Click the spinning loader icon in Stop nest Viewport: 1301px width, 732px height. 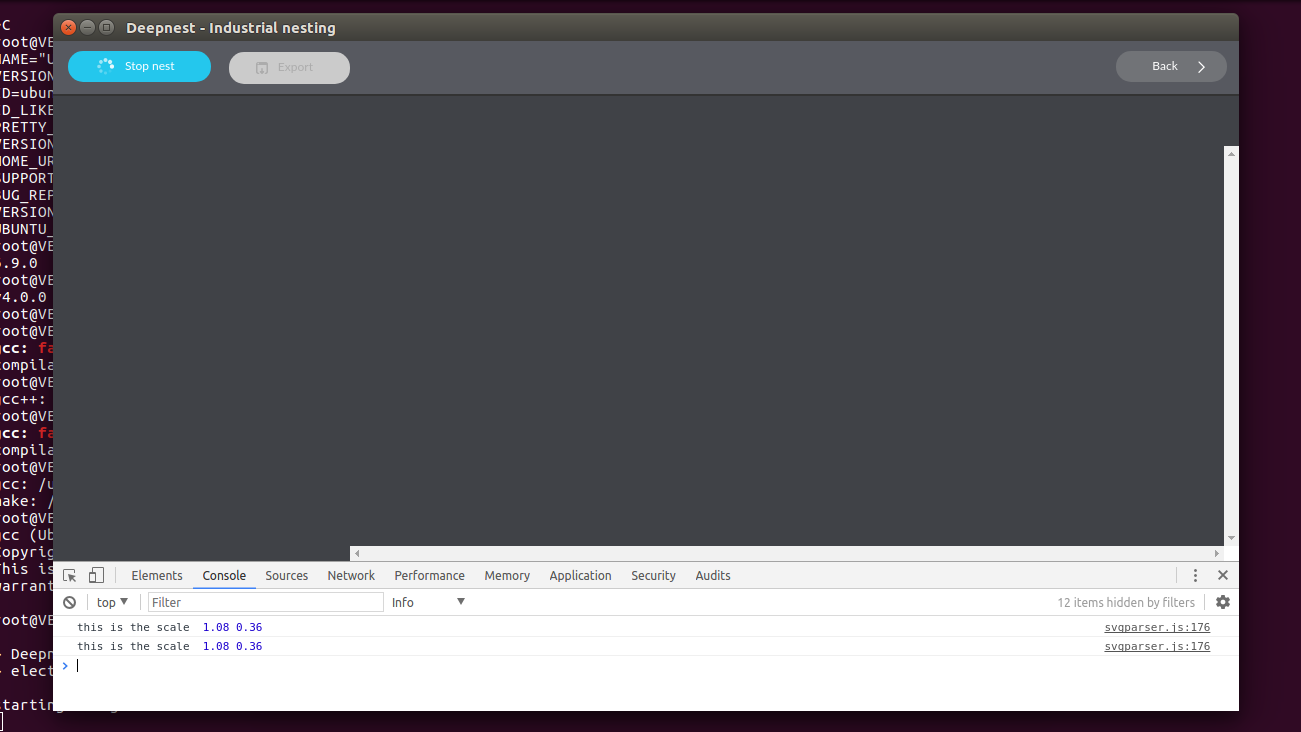(106, 66)
